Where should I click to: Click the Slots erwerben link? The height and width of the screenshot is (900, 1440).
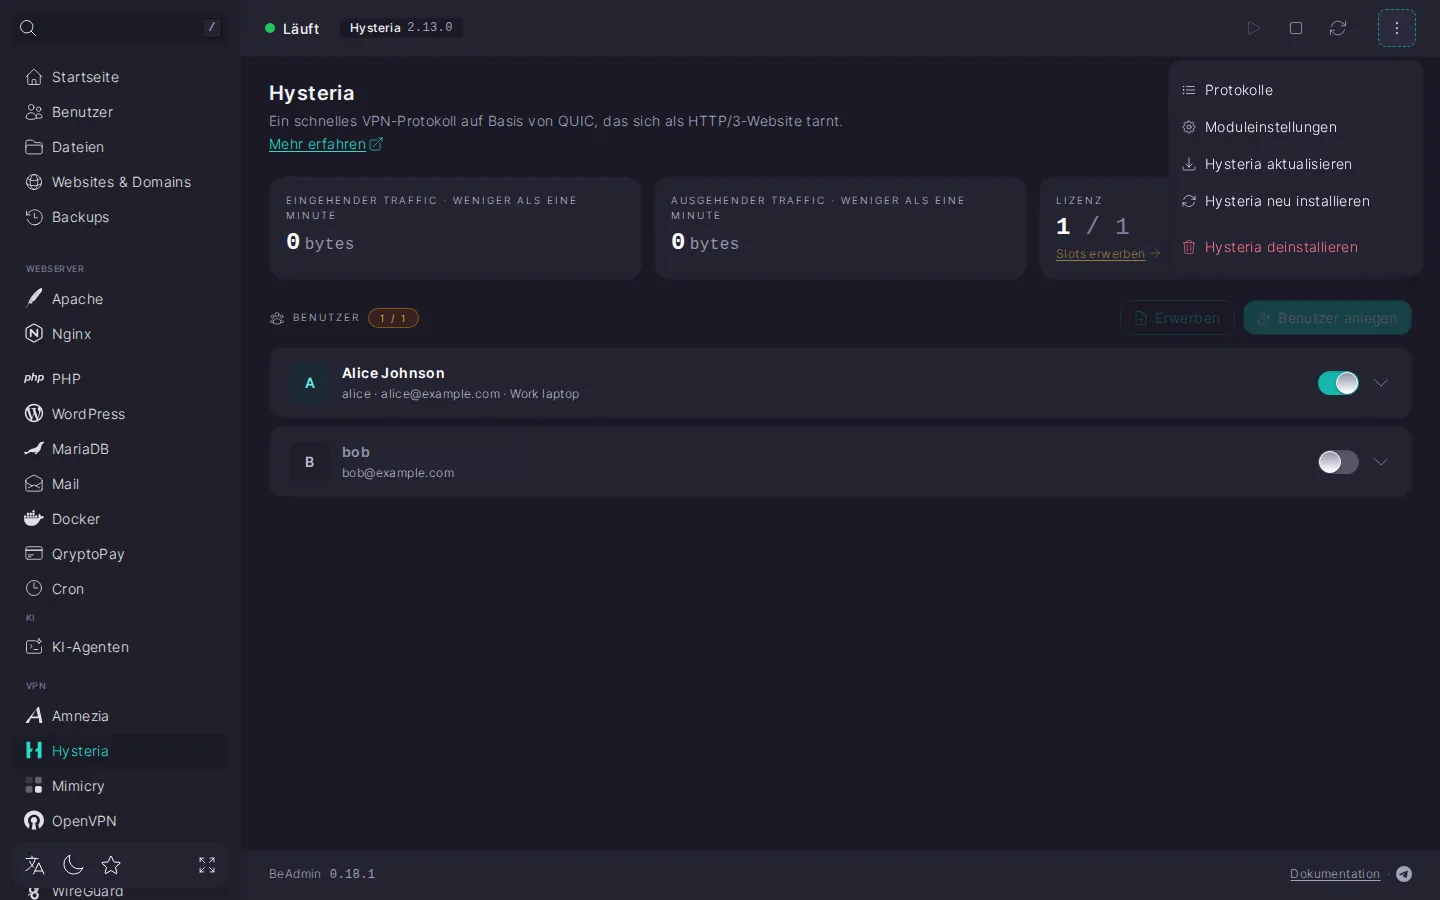pyautogui.click(x=1108, y=254)
